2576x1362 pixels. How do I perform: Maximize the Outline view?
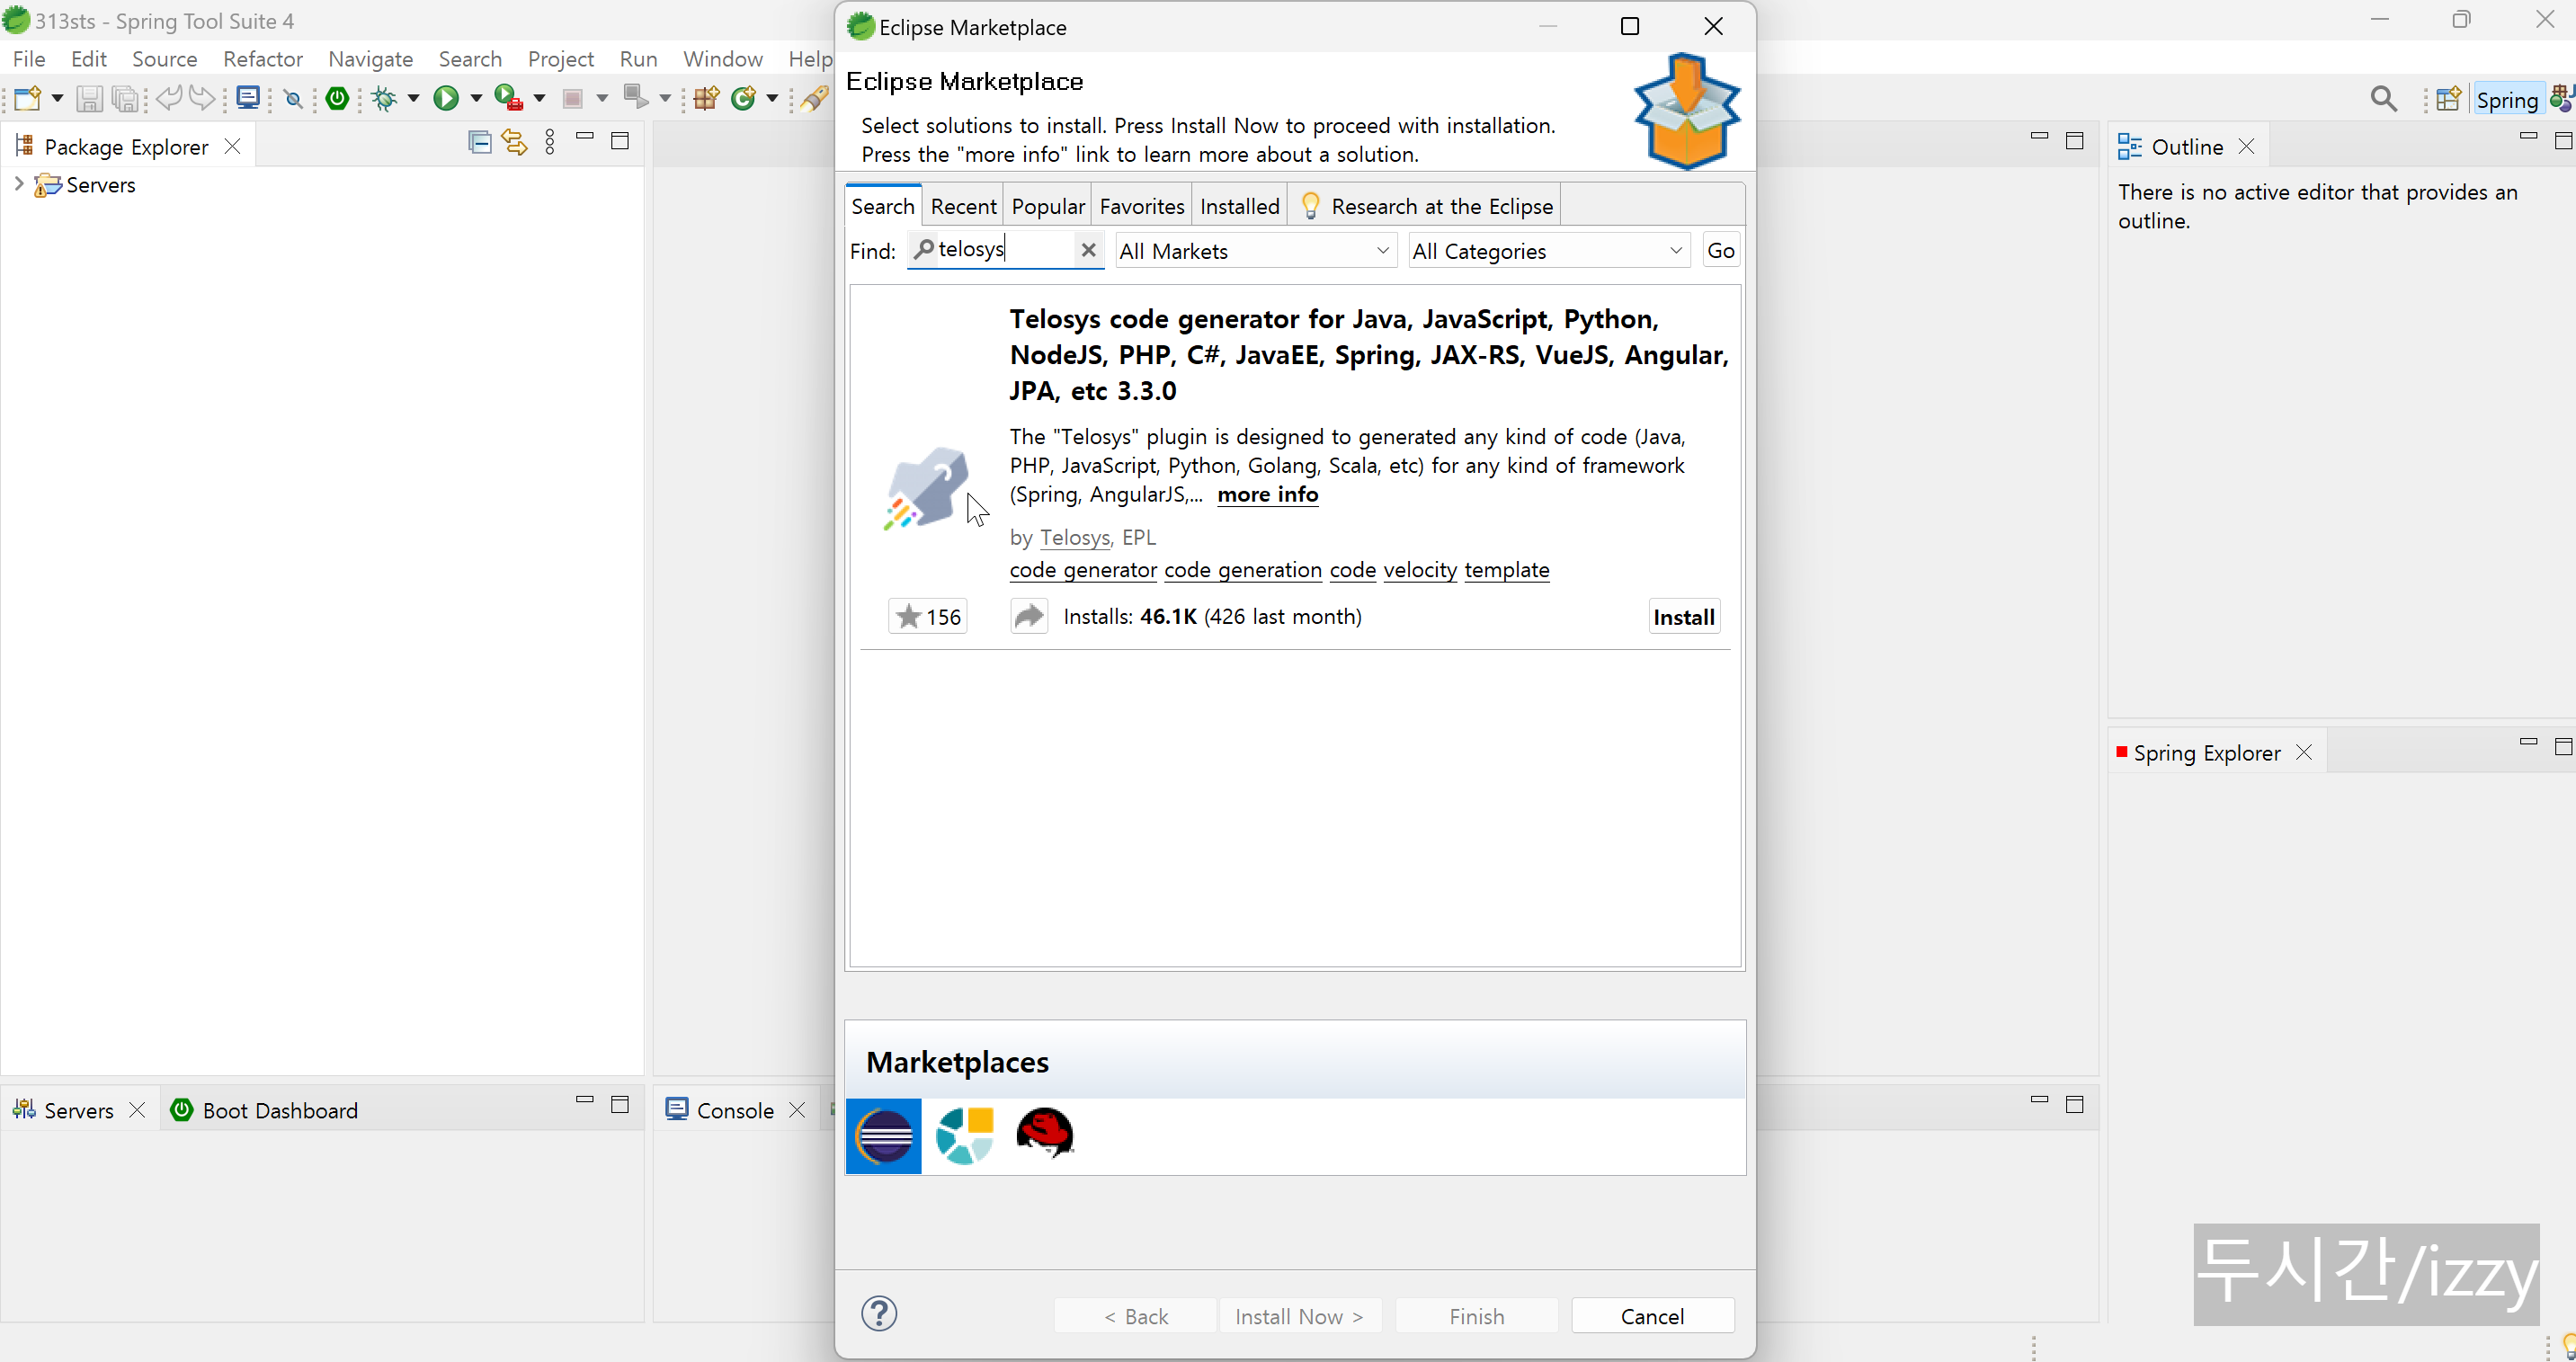pyautogui.click(x=2563, y=141)
